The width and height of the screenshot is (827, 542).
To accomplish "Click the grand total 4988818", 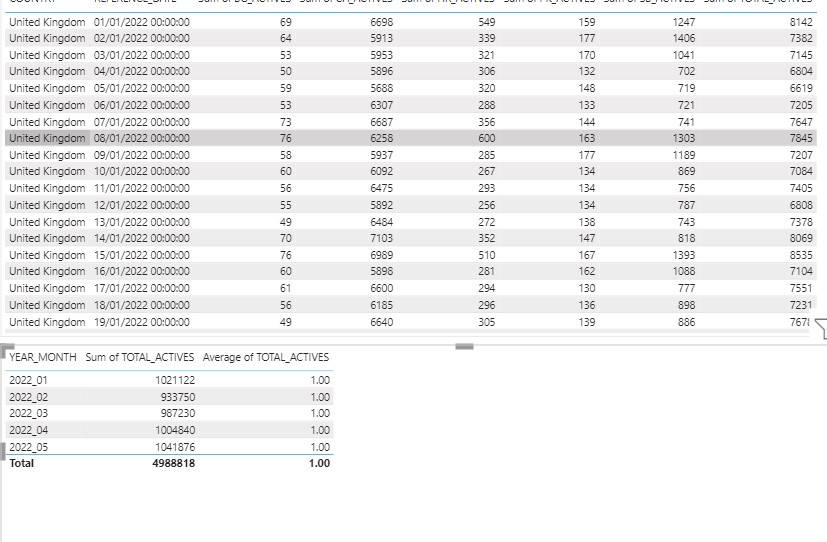I will 174,463.
